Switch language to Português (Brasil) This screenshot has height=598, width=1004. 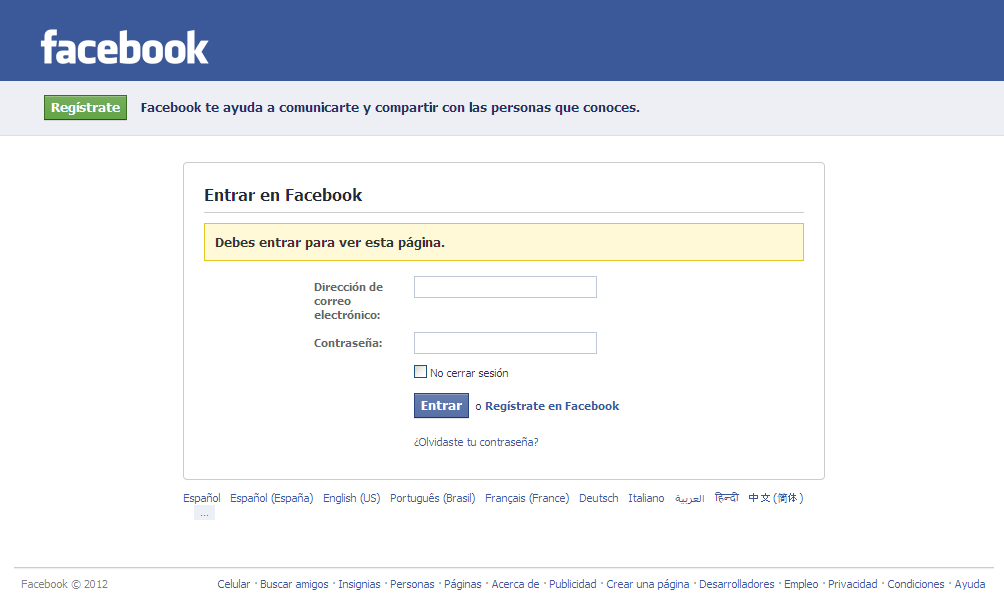(x=432, y=498)
